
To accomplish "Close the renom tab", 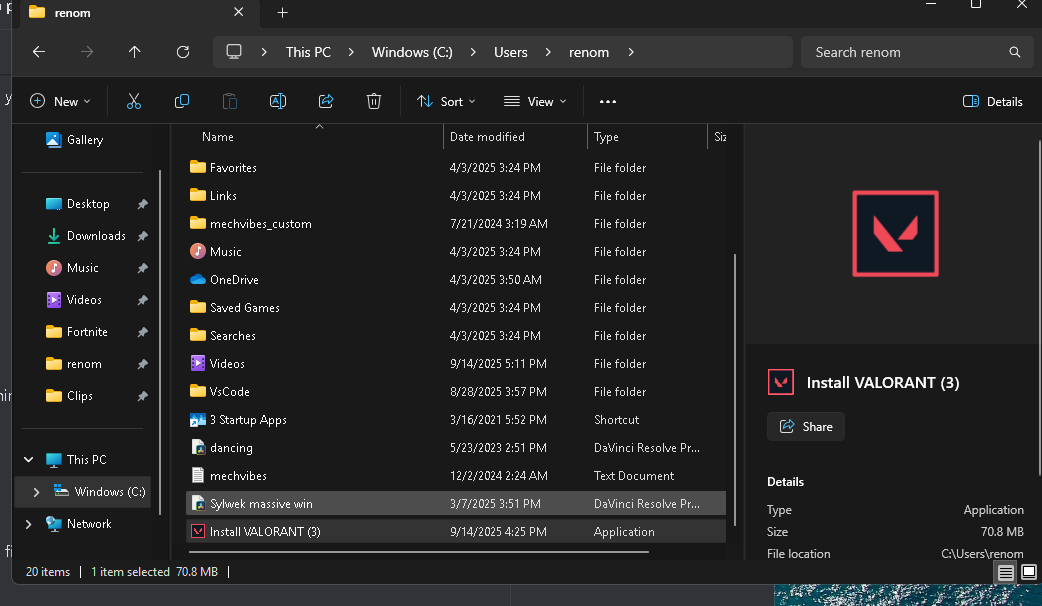I will [x=239, y=12].
